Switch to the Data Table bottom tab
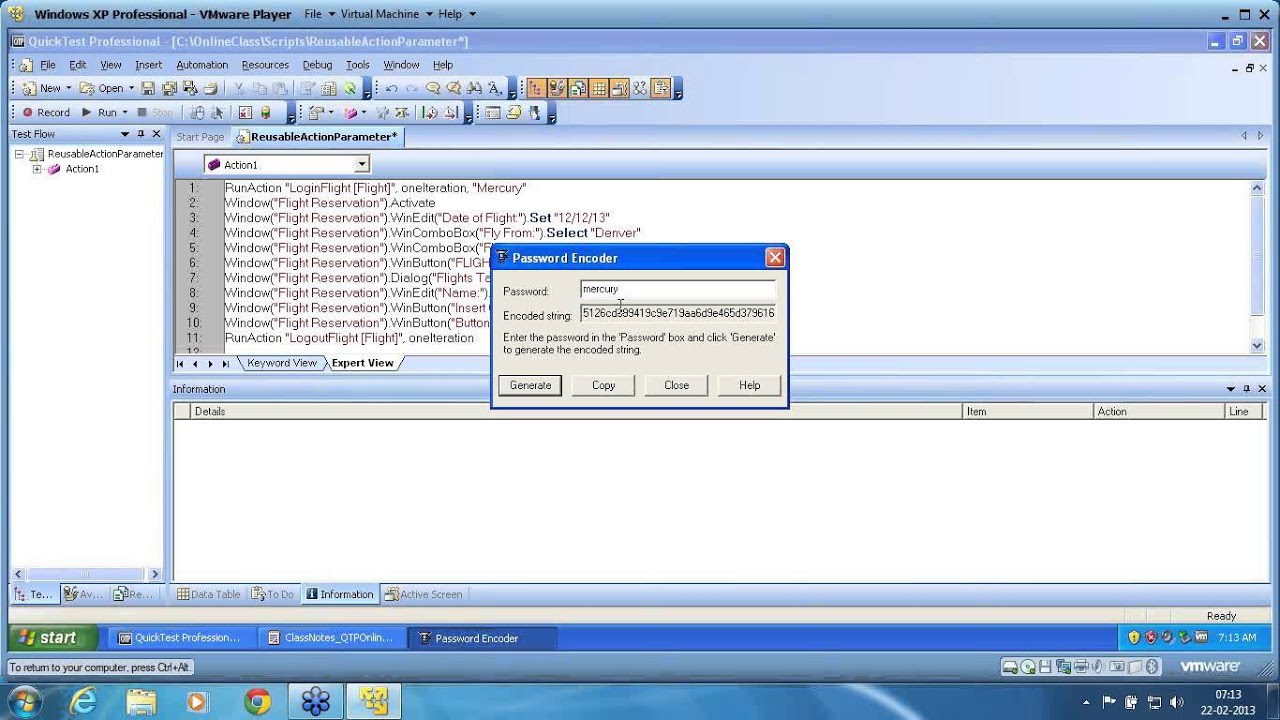Image resolution: width=1280 pixels, height=720 pixels. coord(208,594)
